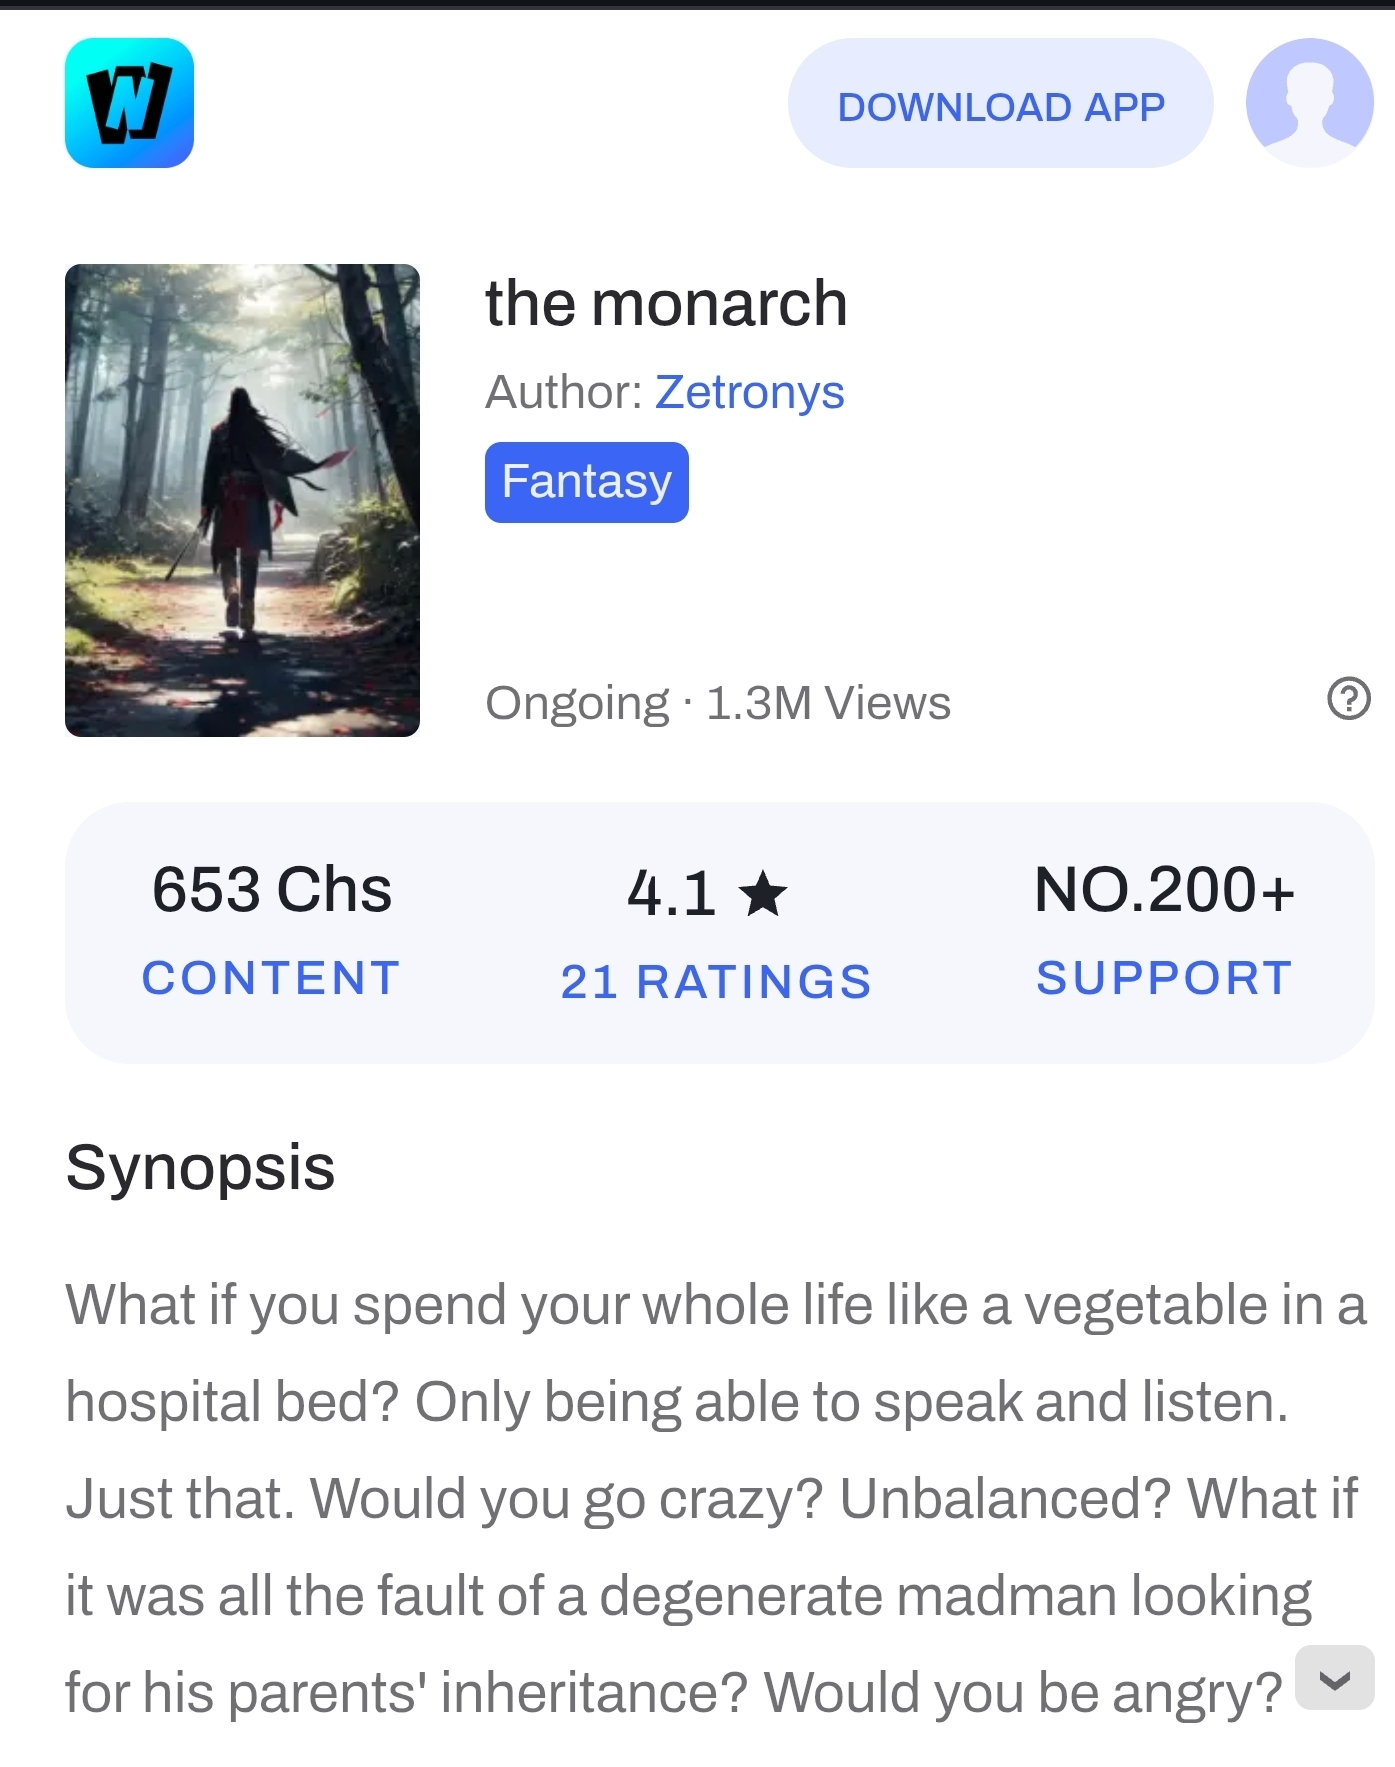1395x1767 pixels.
Task: Open the Content tab
Action: tap(271, 978)
